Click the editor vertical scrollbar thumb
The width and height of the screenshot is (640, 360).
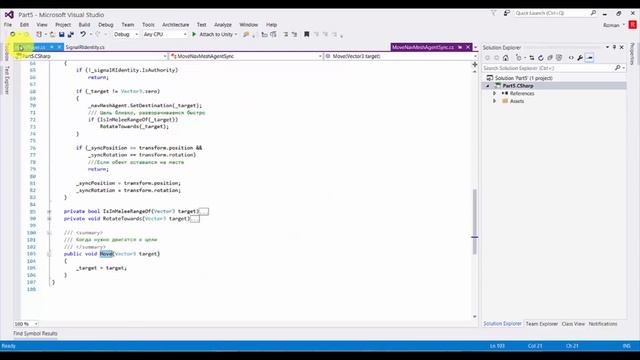click(x=474, y=222)
